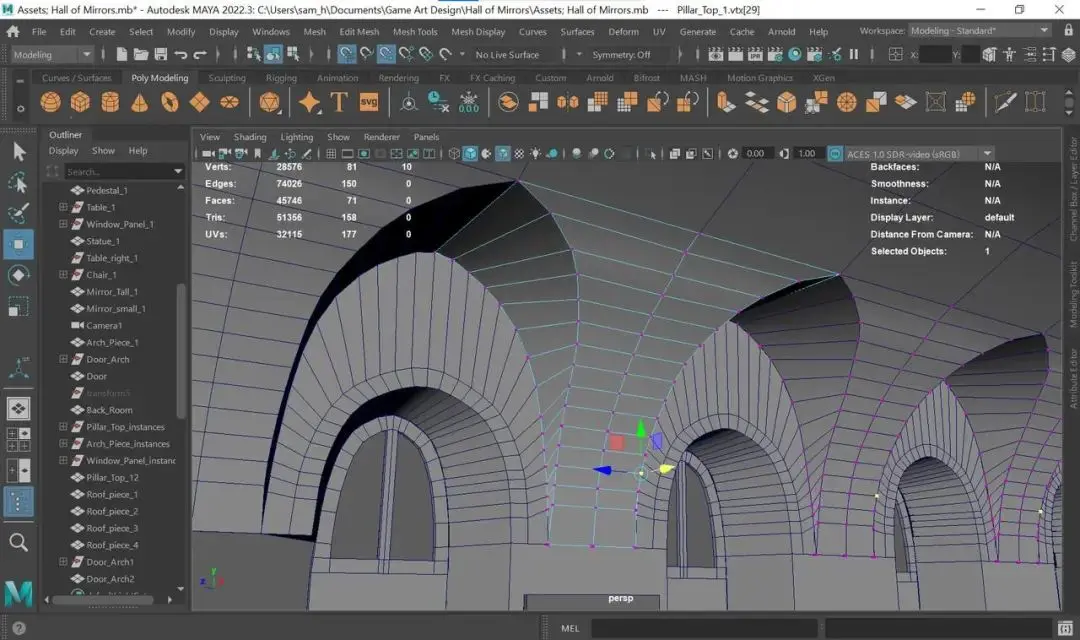Screen dimensions: 1080x640
Task: Expand the Chair_1 node in Outliner
Action: coord(63,275)
